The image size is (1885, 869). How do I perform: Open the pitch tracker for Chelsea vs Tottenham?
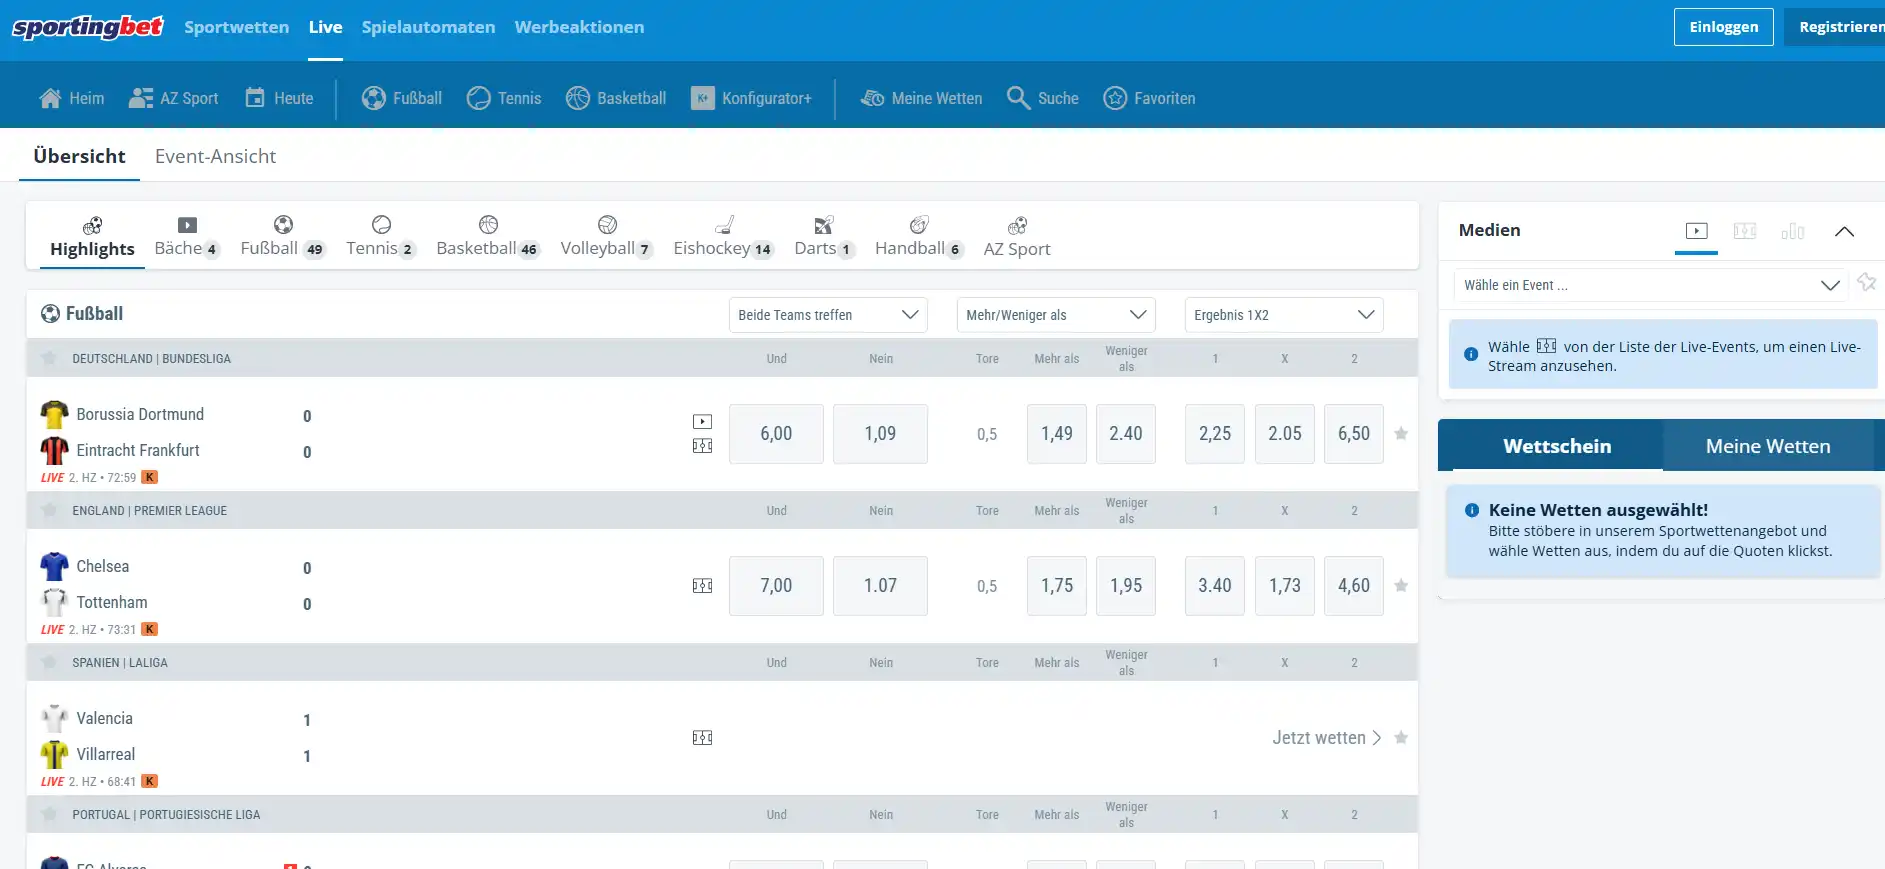pyautogui.click(x=703, y=586)
